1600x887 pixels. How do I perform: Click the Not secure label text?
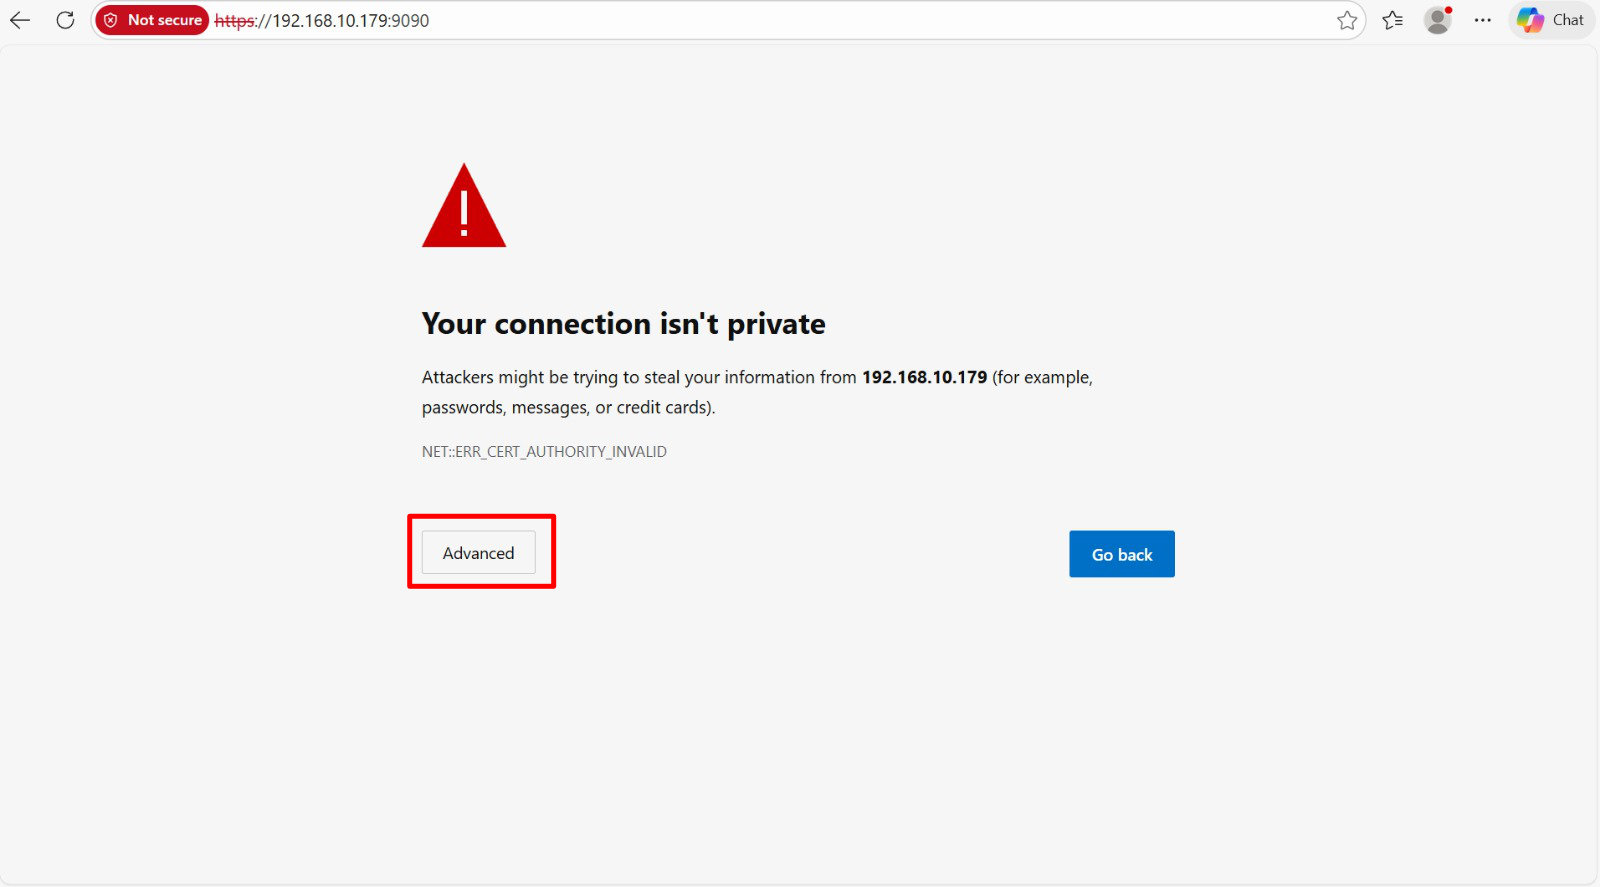(165, 20)
